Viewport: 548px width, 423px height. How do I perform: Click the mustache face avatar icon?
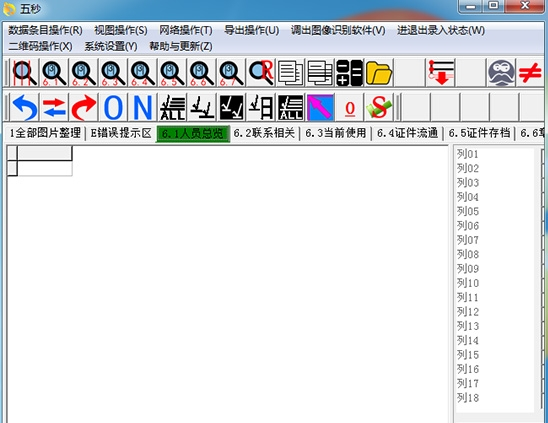501,73
